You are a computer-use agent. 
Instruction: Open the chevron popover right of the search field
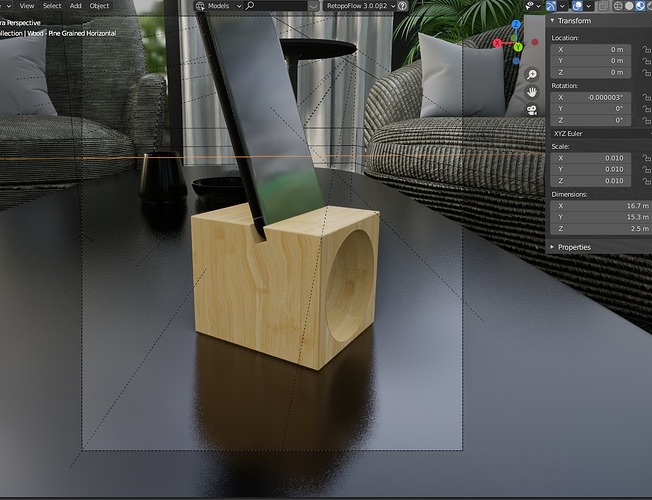pos(314,6)
